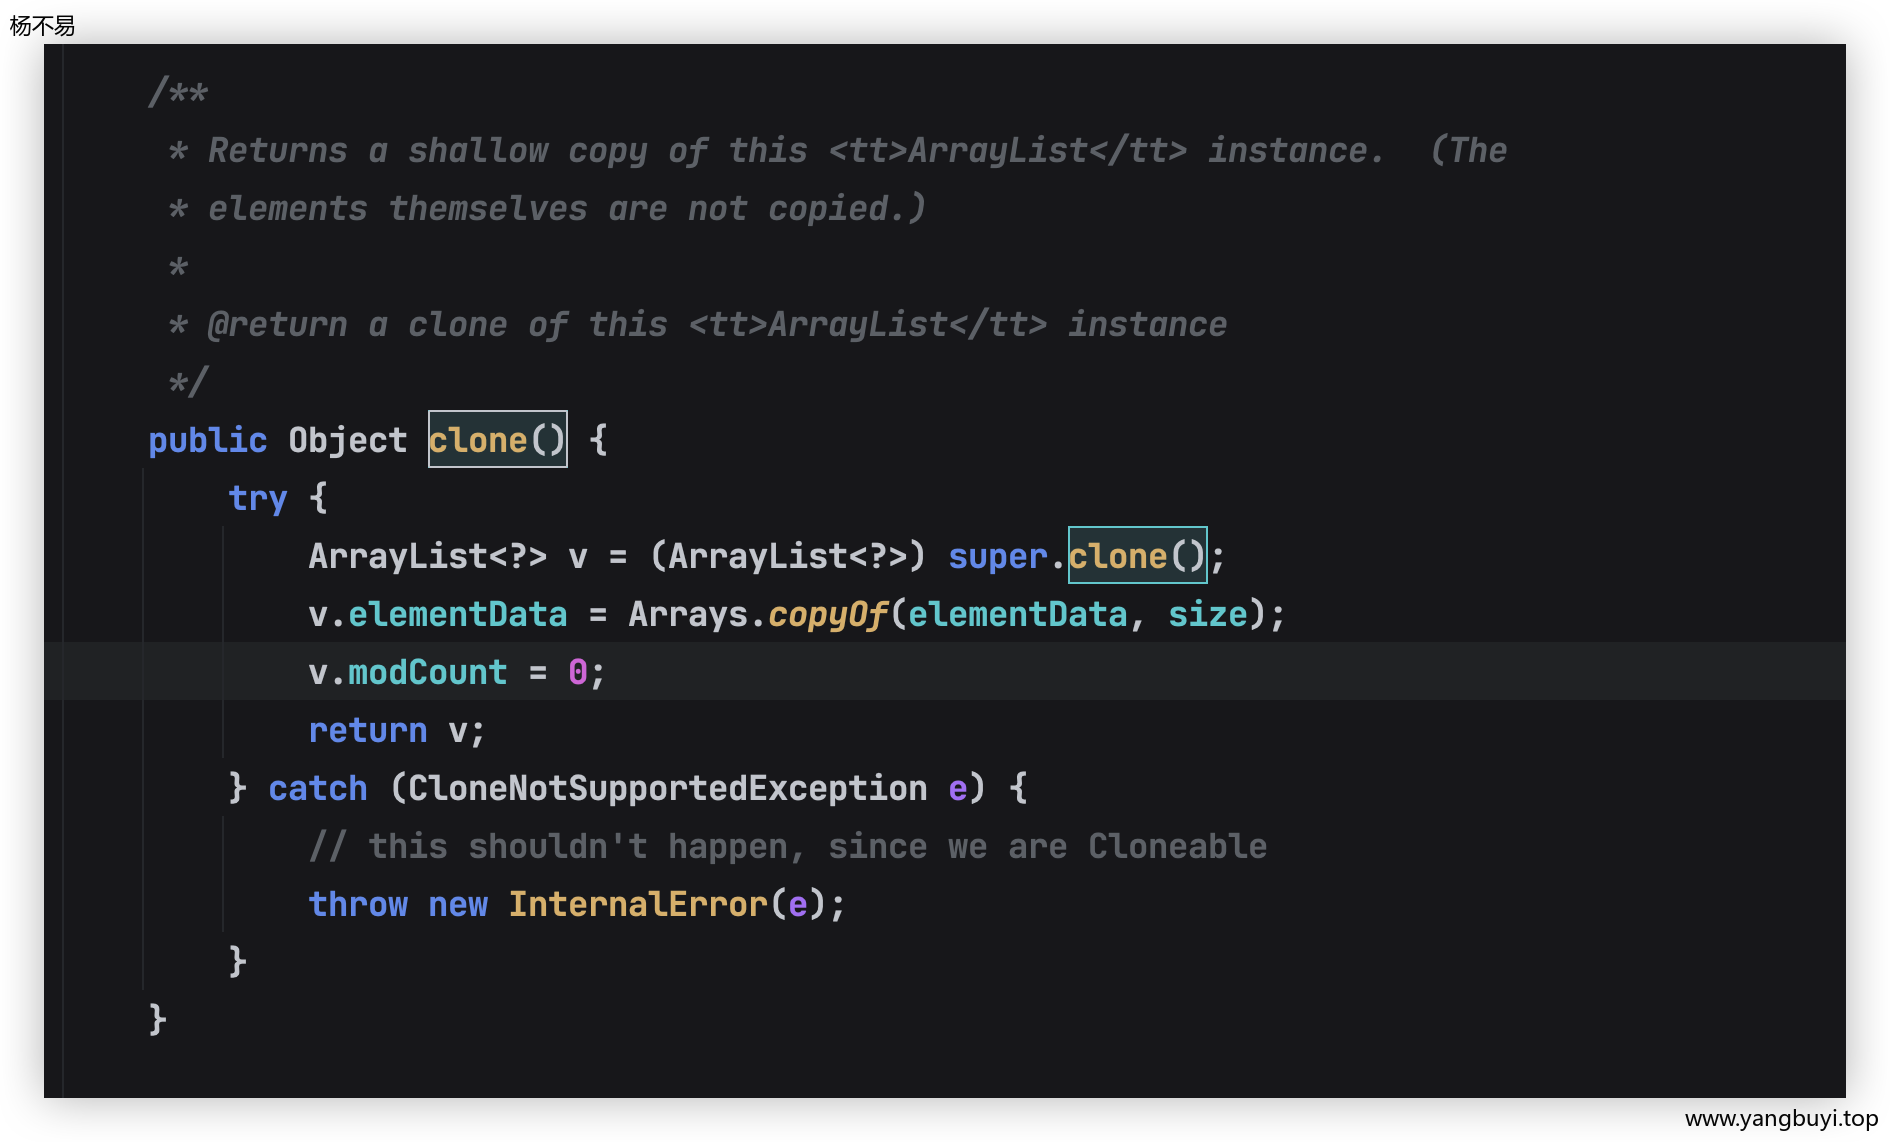1890x1142 pixels.
Task: Click 'CloneNotSupportedException' type name
Action: tap(668, 787)
